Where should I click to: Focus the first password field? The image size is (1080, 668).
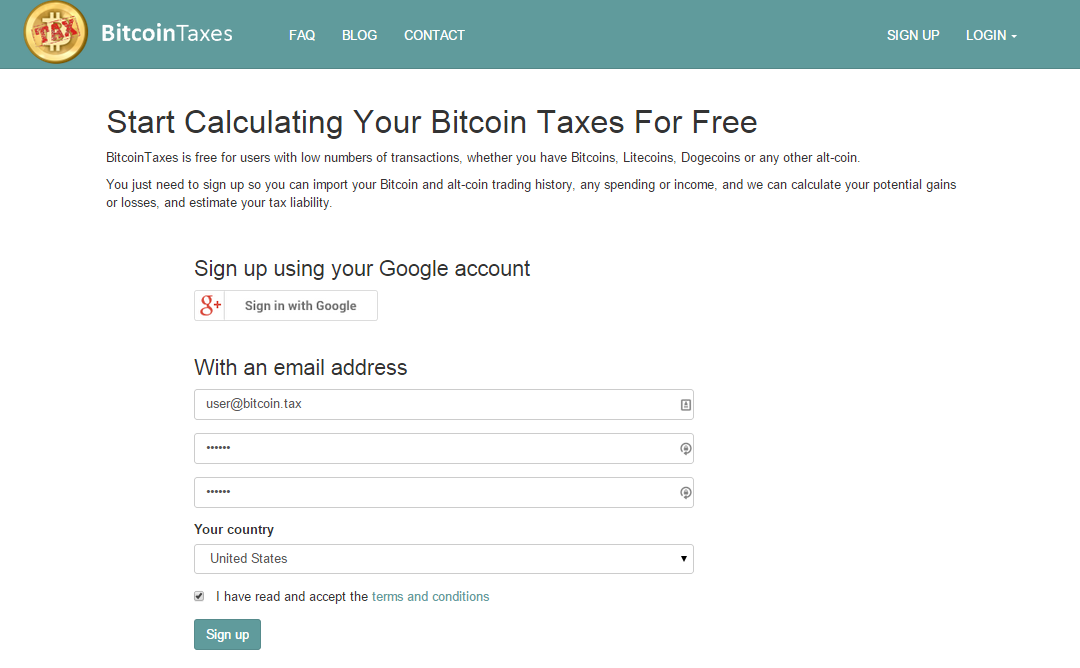(x=444, y=448)
